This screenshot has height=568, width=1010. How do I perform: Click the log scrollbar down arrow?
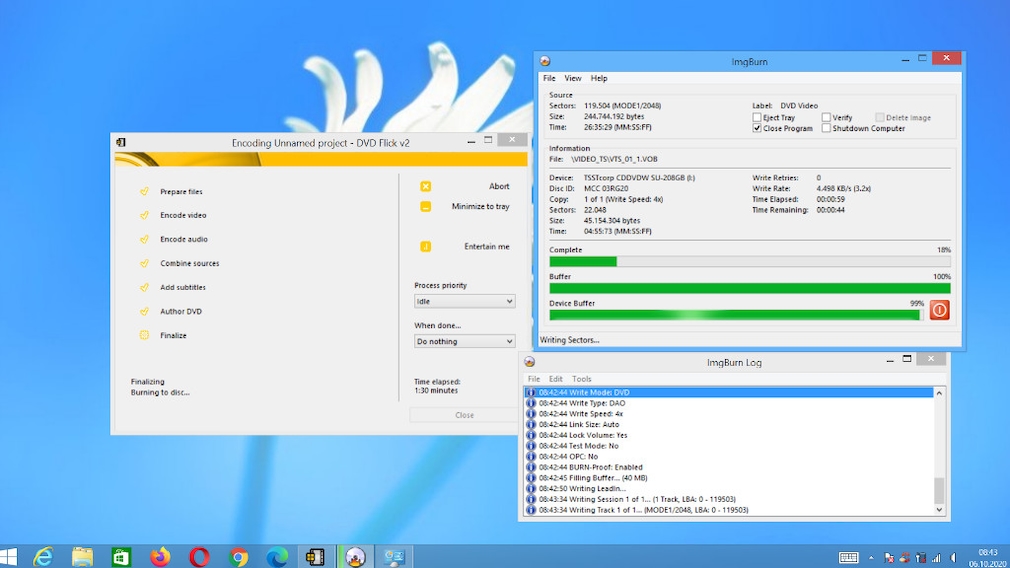[939, 509]
